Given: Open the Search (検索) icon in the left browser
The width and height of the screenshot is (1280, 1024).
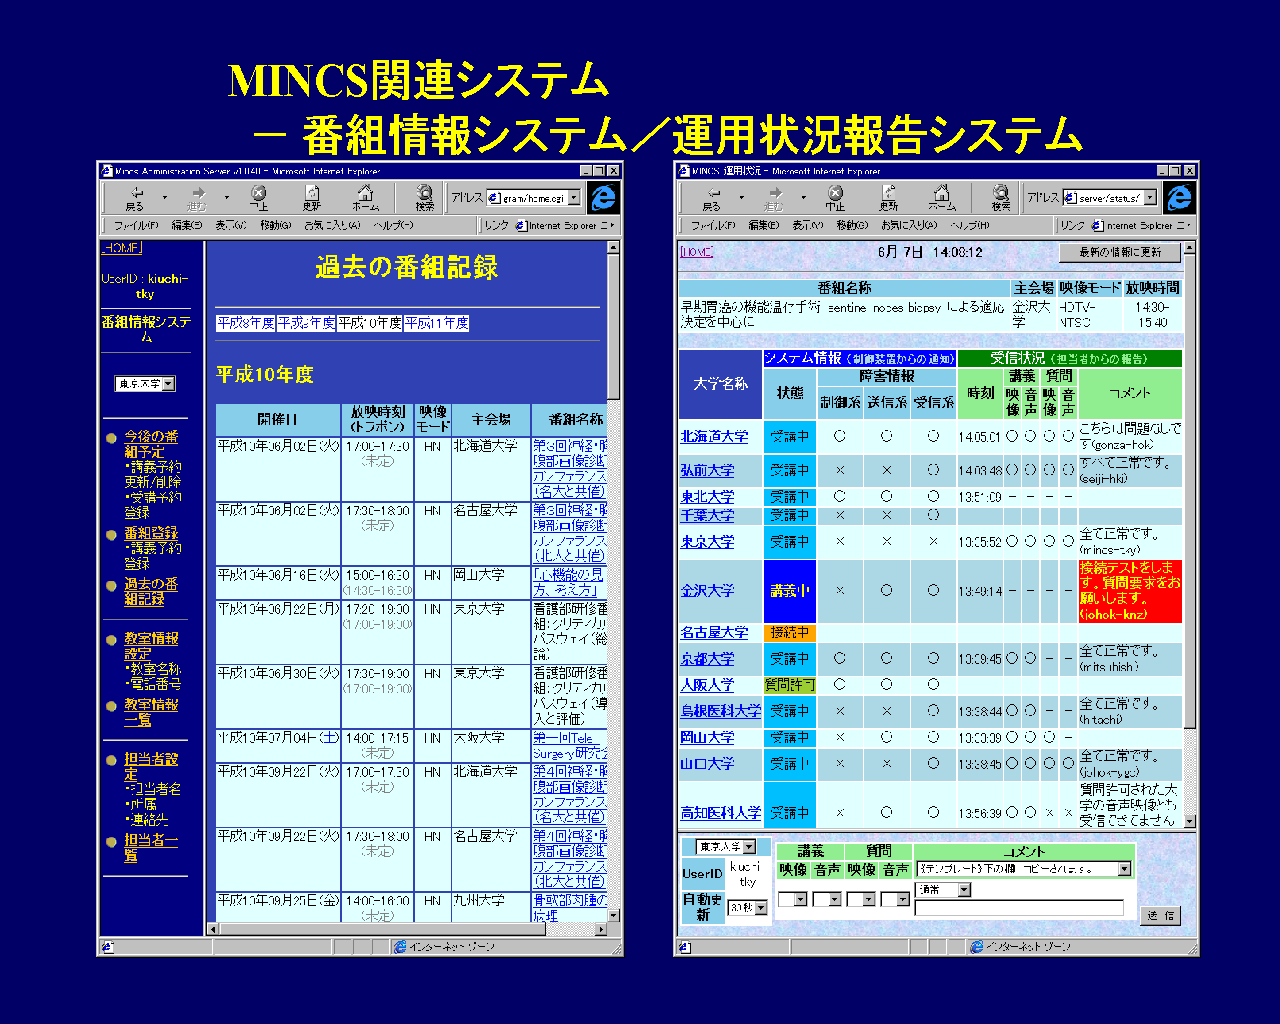Looking at the screenshot, I should pos(425,197).
